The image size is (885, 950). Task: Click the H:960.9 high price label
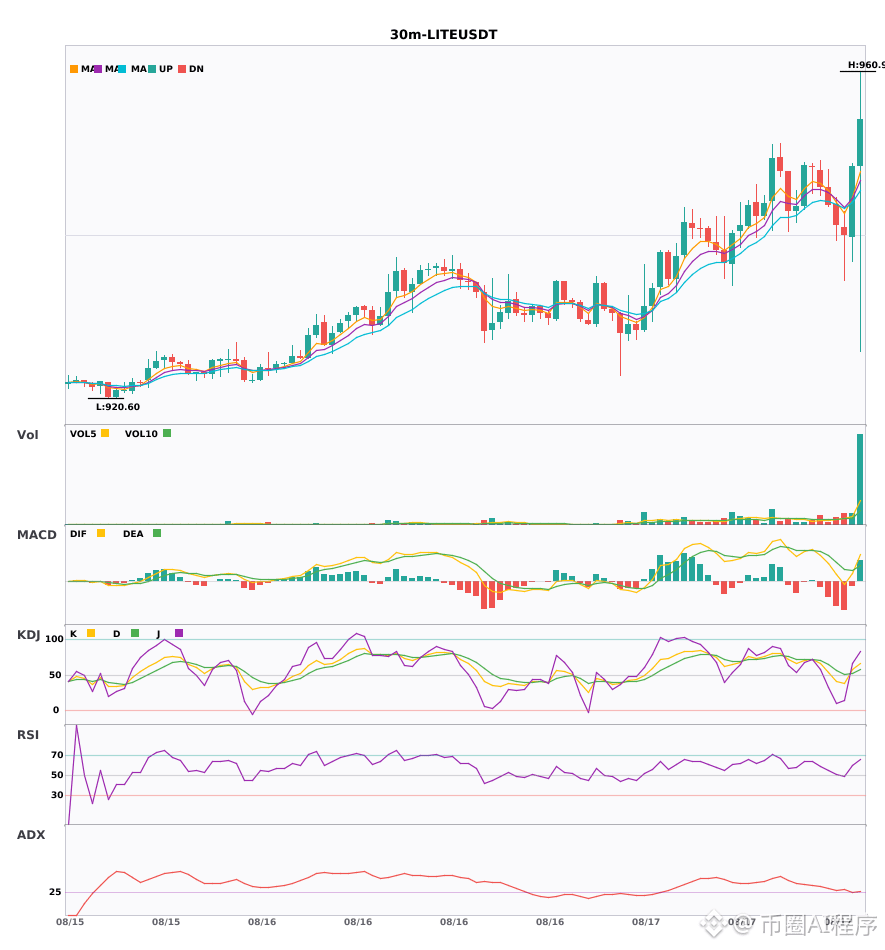coord(866,65)
